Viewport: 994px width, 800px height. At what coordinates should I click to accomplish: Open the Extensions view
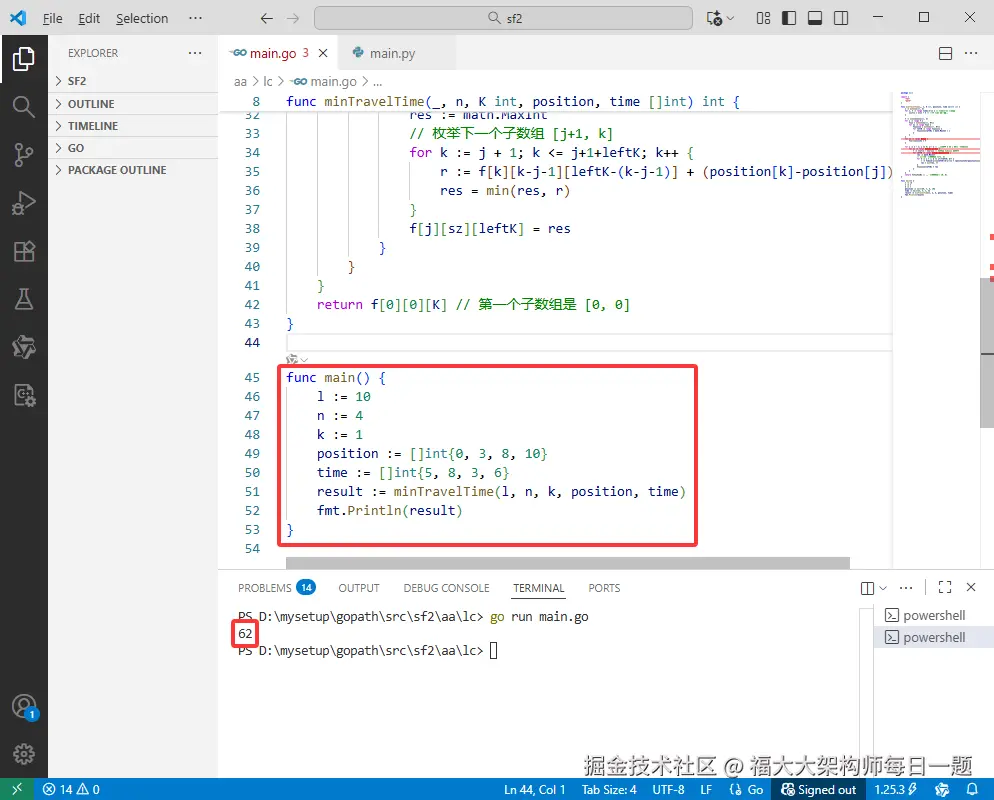(23, 251)
